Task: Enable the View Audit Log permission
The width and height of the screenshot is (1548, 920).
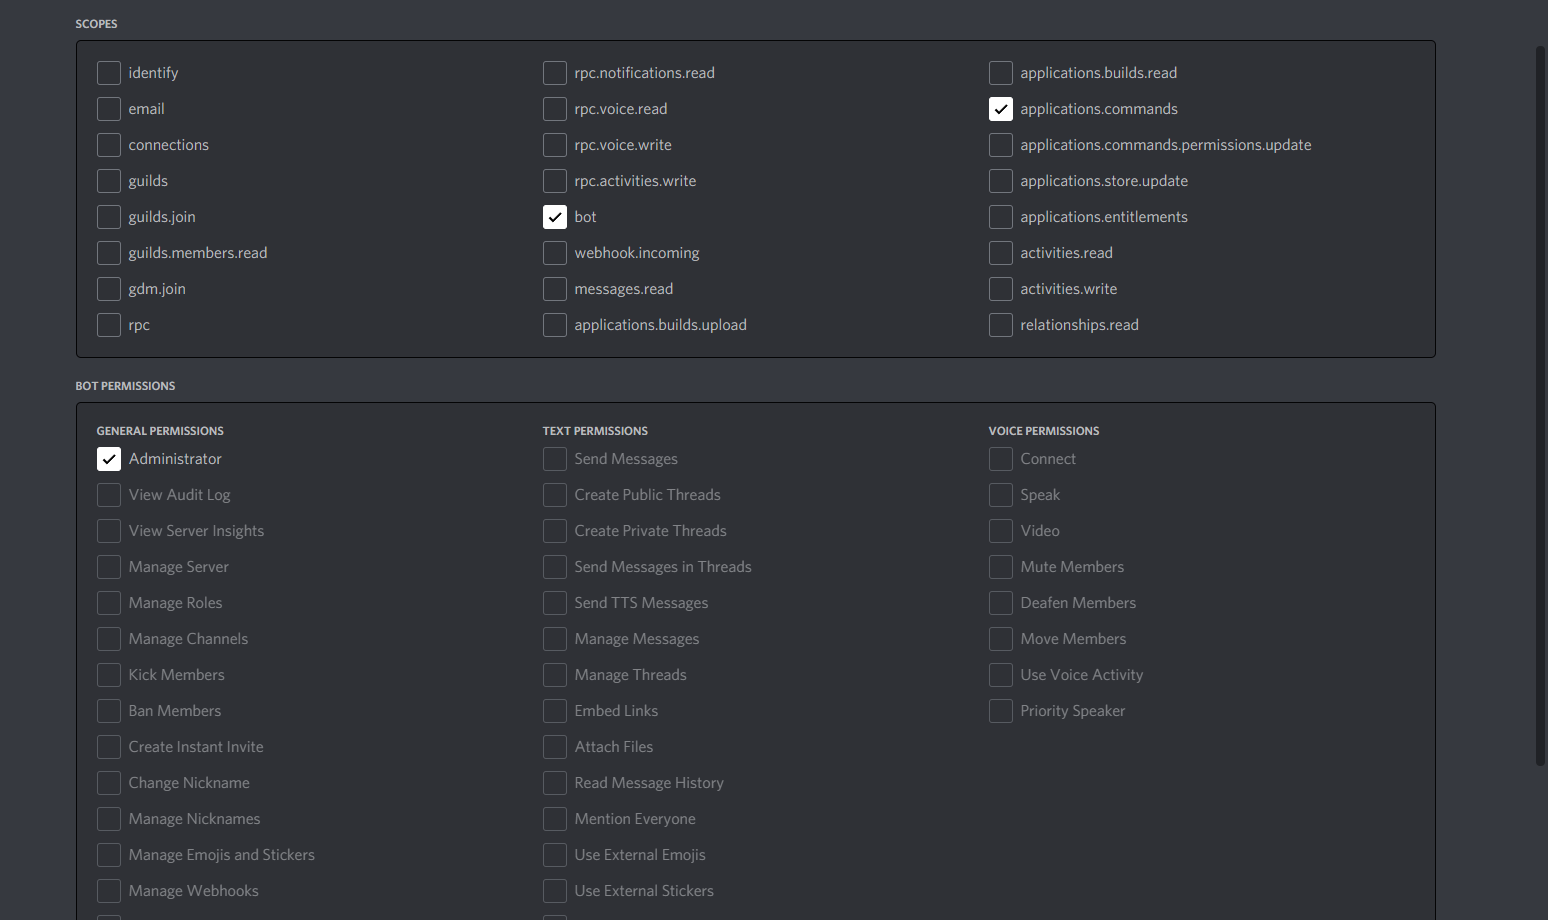Action: [108, 494]
